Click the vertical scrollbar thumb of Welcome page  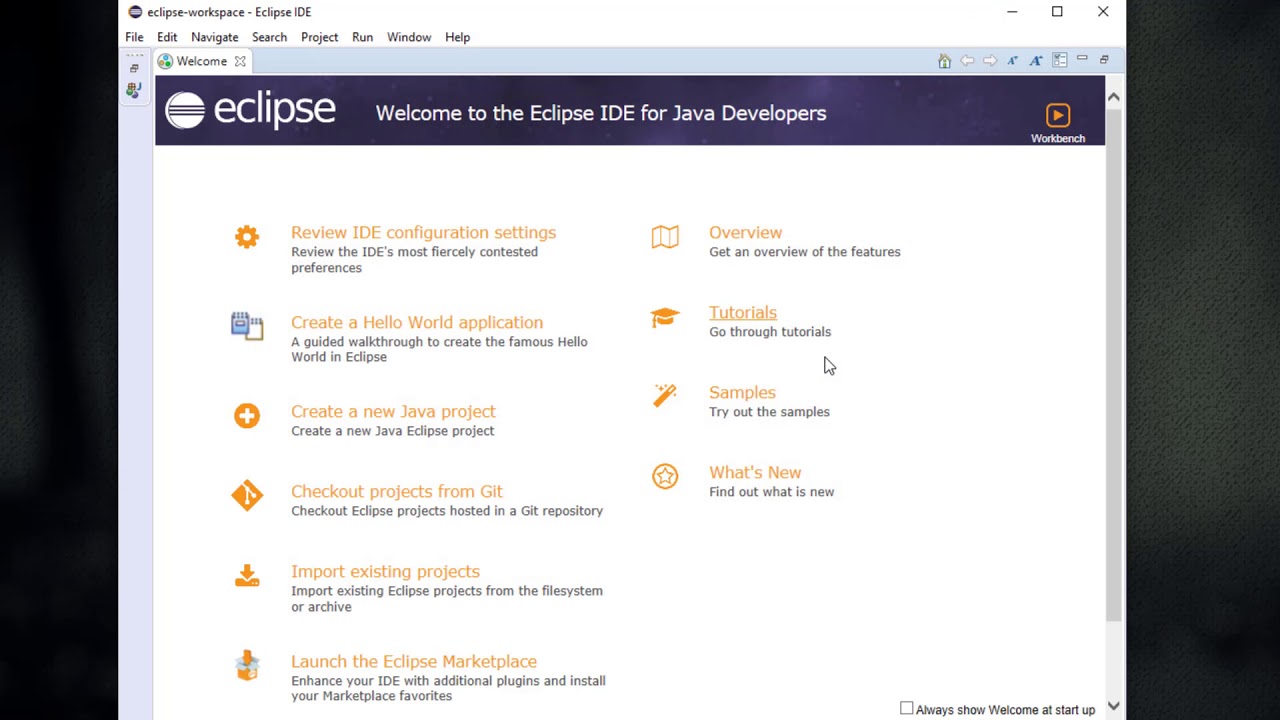pyautogui.click(x=1113, y=365)
